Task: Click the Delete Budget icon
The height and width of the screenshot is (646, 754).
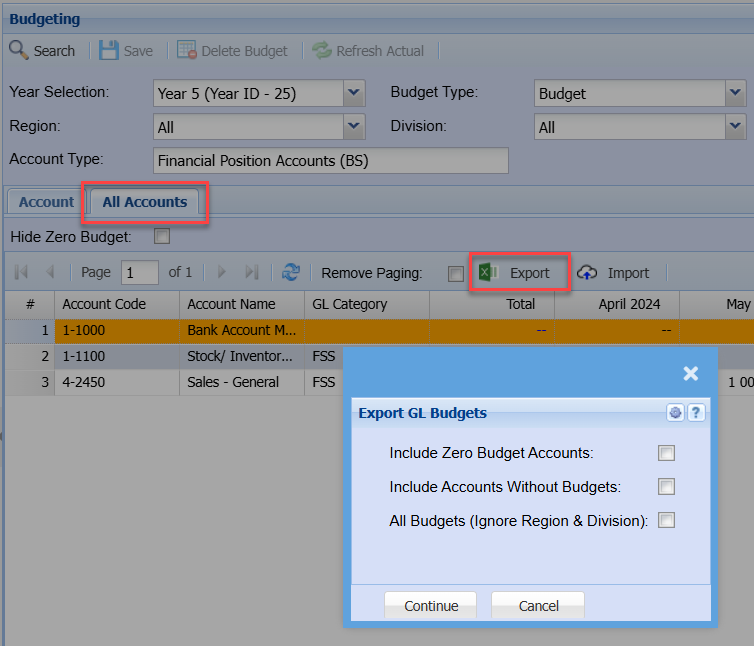Action: pos(187,50)
